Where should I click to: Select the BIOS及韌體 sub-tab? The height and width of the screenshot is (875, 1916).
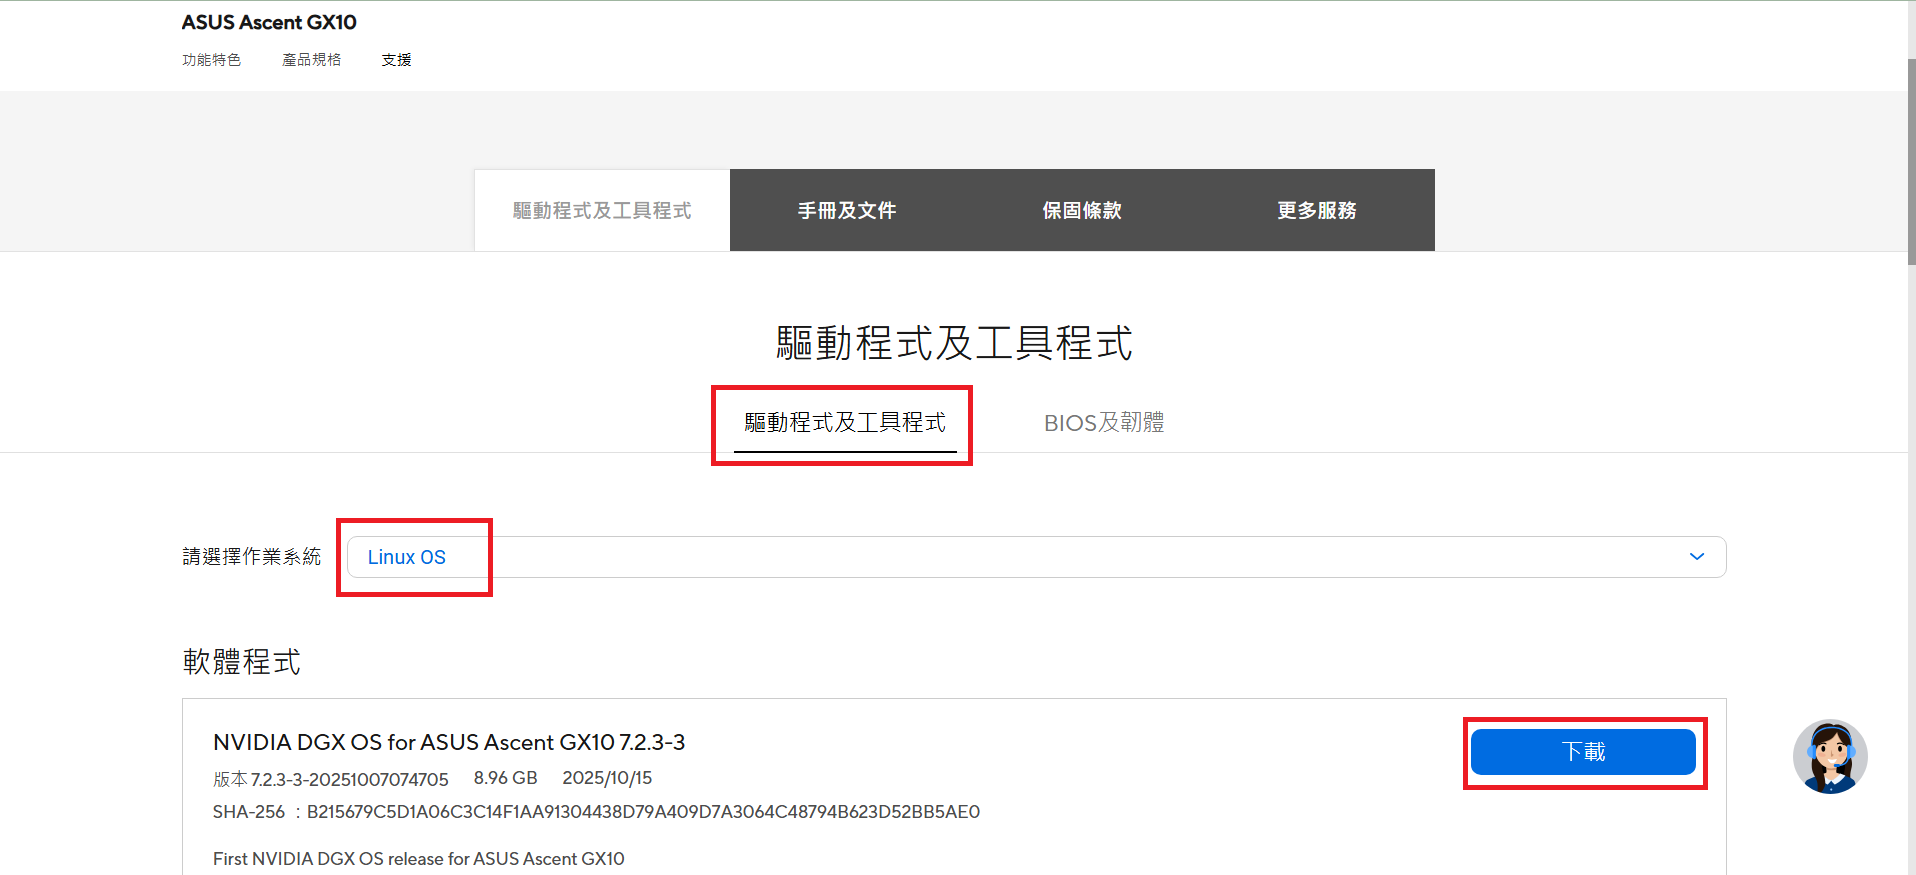coord(1103,423)
